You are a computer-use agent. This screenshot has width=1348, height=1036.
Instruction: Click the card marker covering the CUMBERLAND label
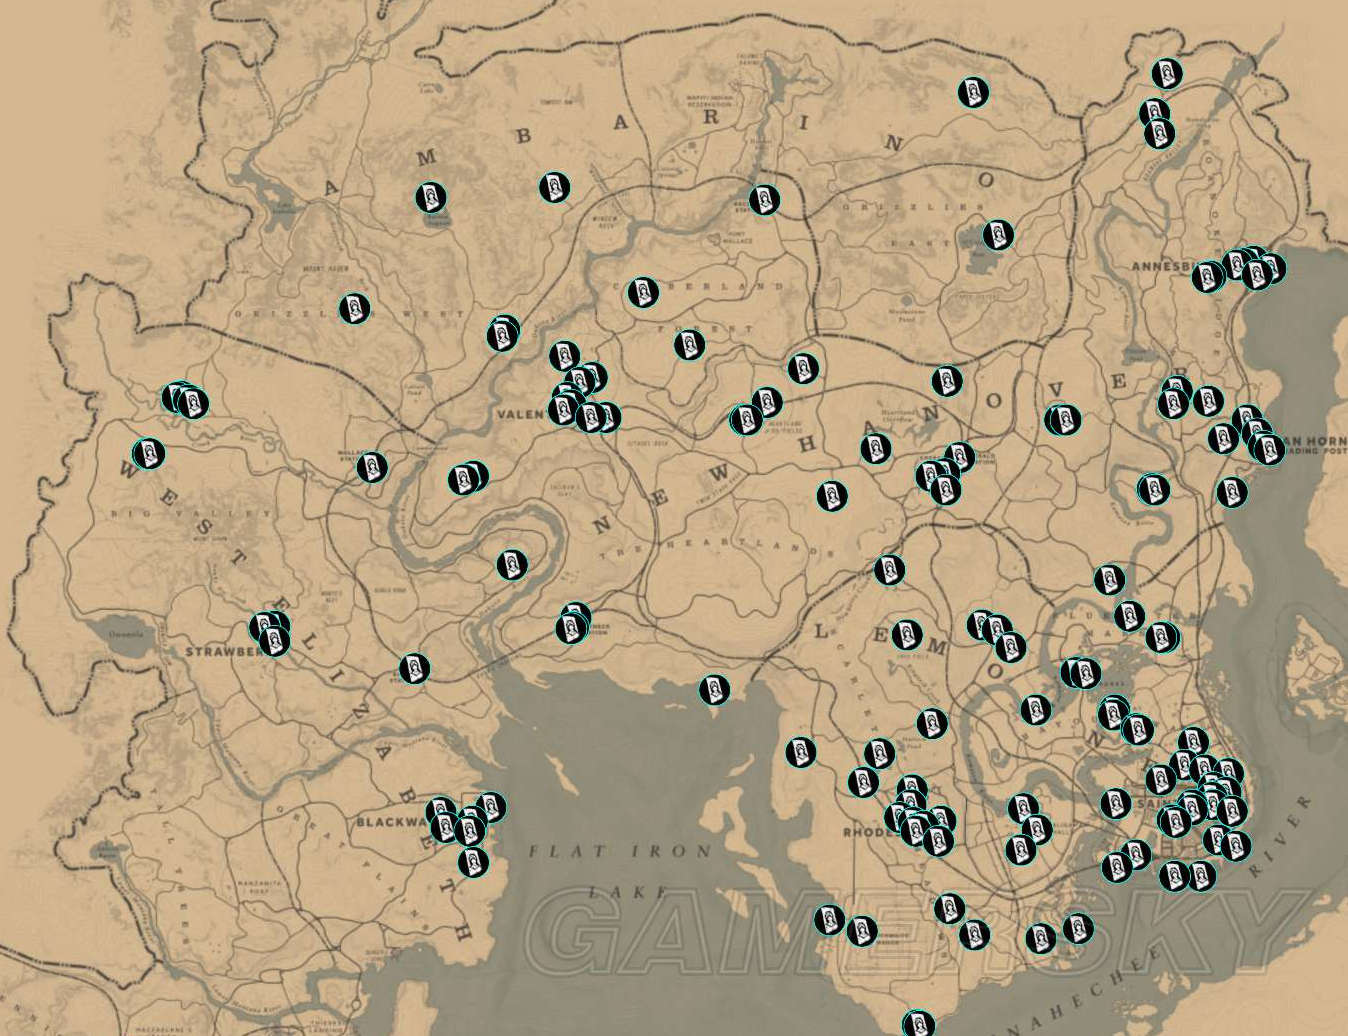[x=643, y=293]
